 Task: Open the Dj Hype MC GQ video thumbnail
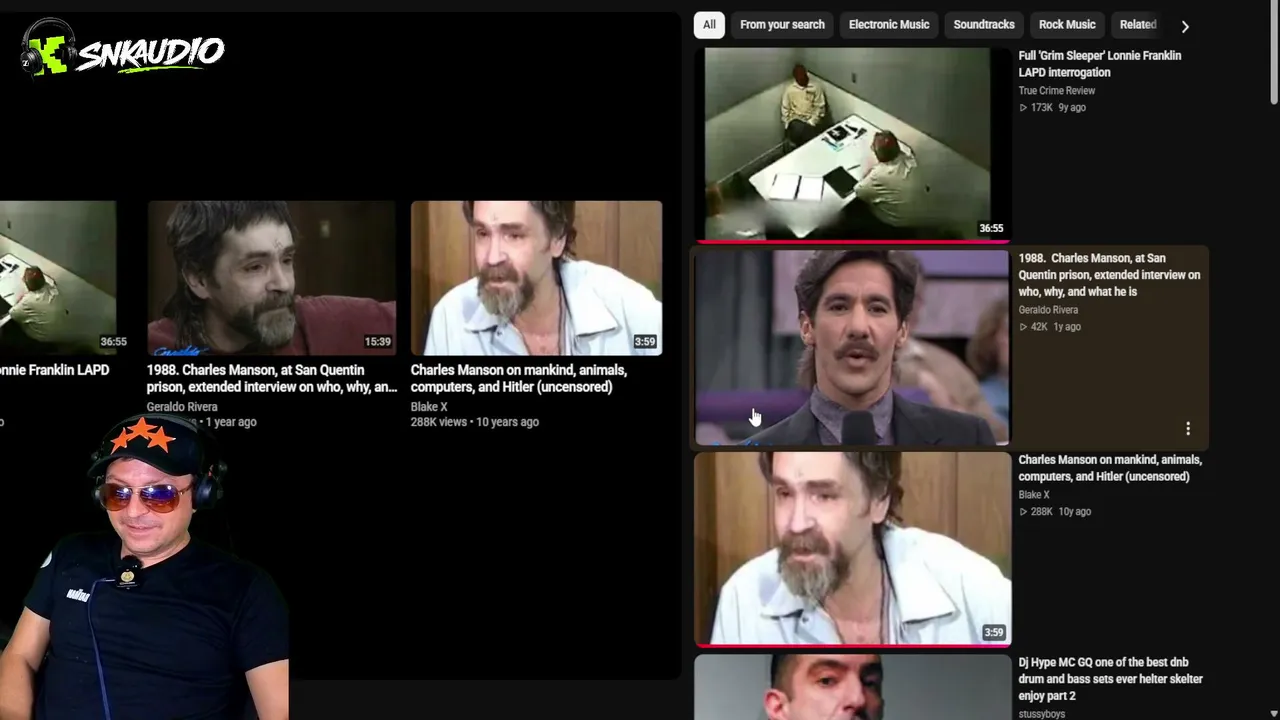pos(853,687)
